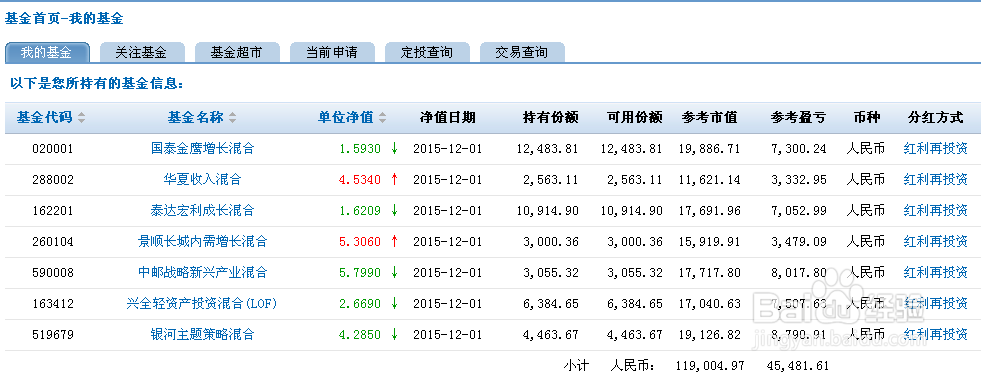Open fund 华夏收入混合
Viewport: 981px width, 373px height.
(203, 180)
